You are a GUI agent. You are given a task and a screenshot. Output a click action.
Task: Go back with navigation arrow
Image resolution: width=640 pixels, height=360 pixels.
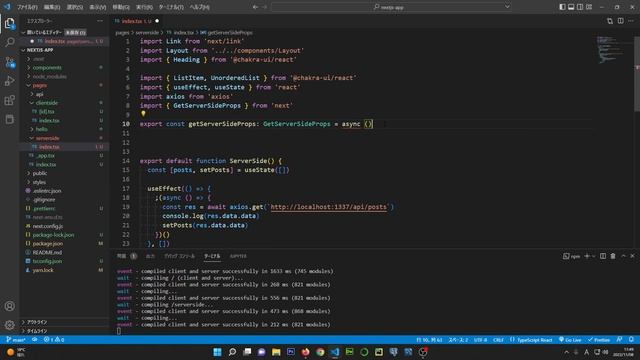[255, 7]
